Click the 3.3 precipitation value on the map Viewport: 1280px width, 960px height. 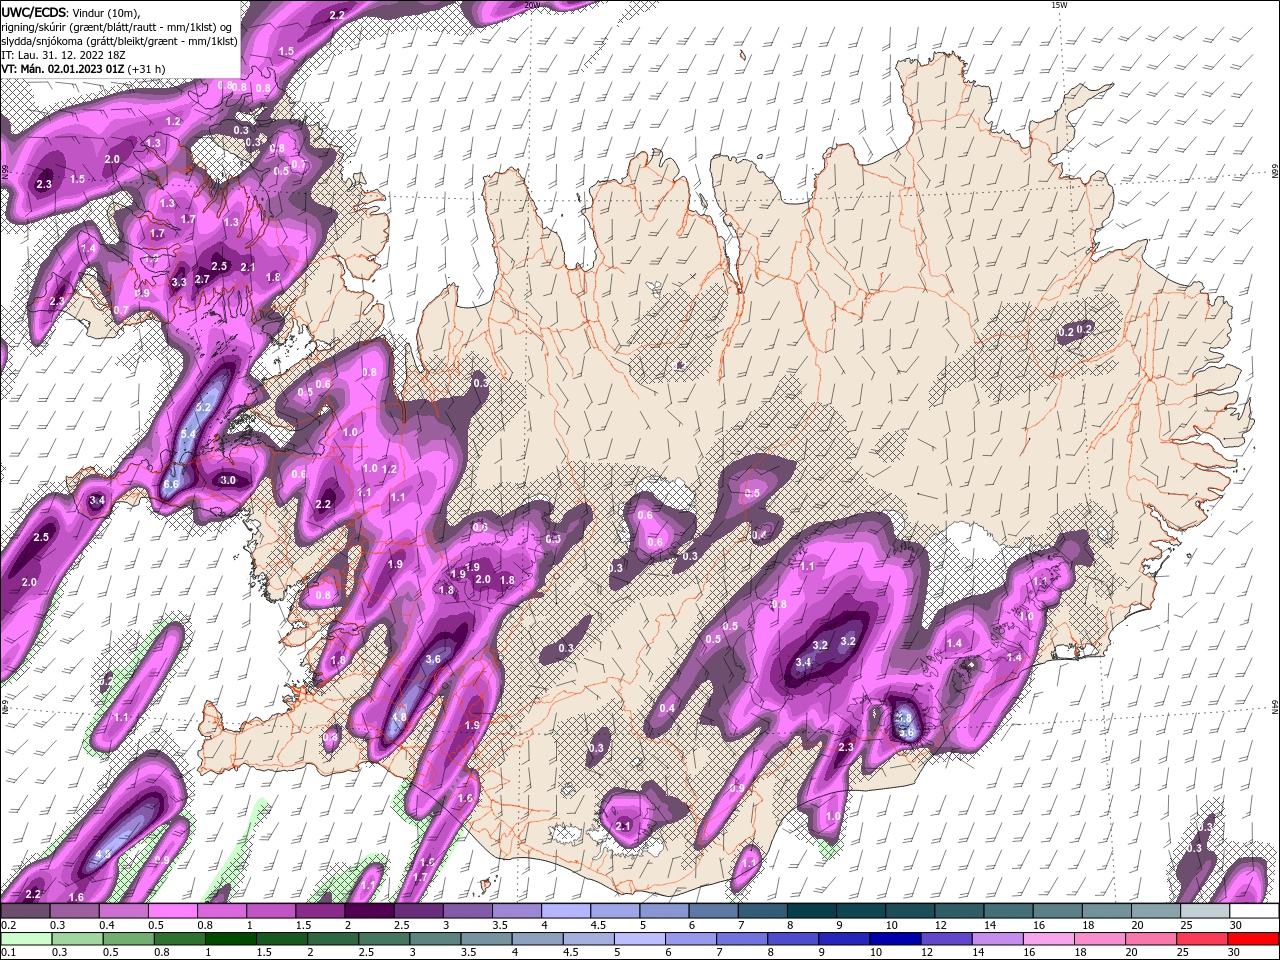point(179,283)
